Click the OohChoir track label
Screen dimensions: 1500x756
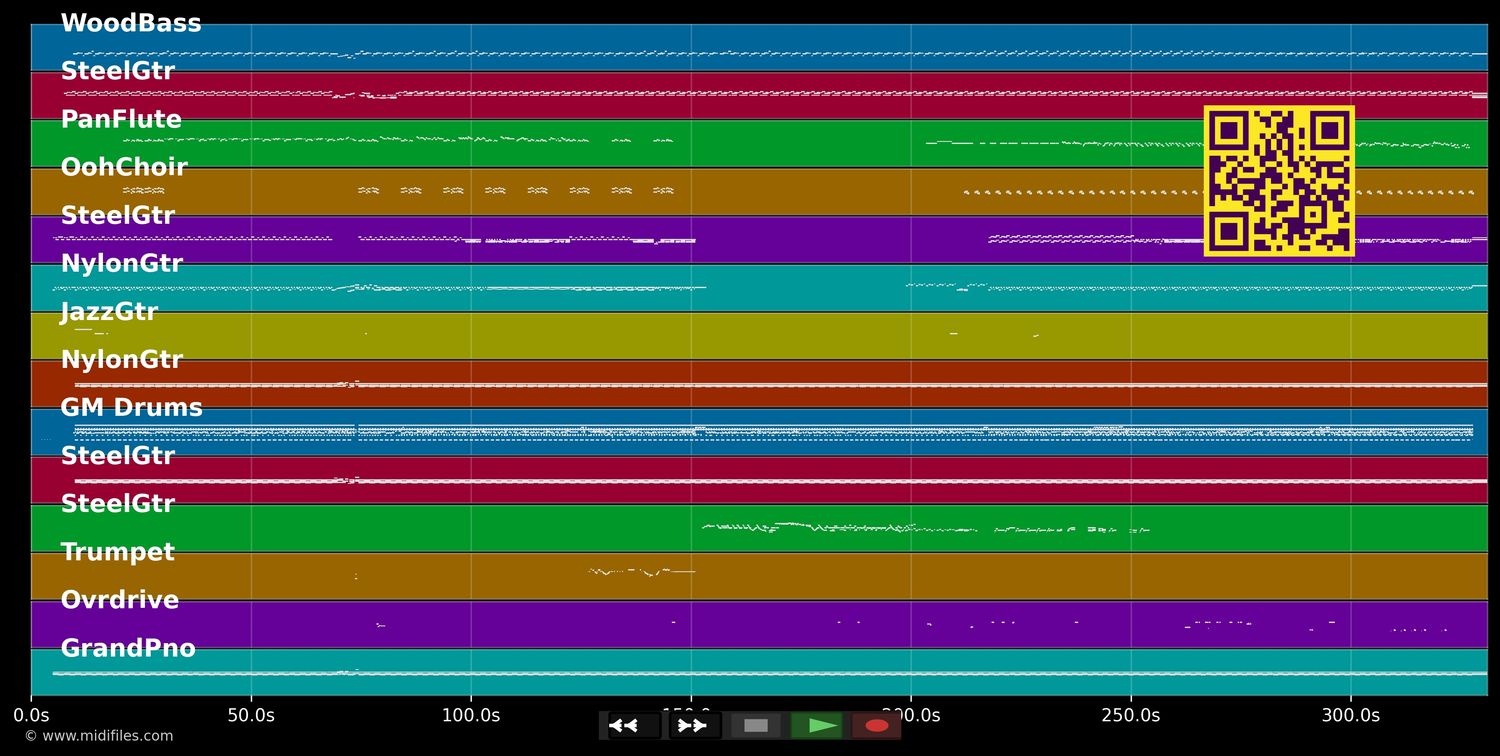click(x=124, y=168)
